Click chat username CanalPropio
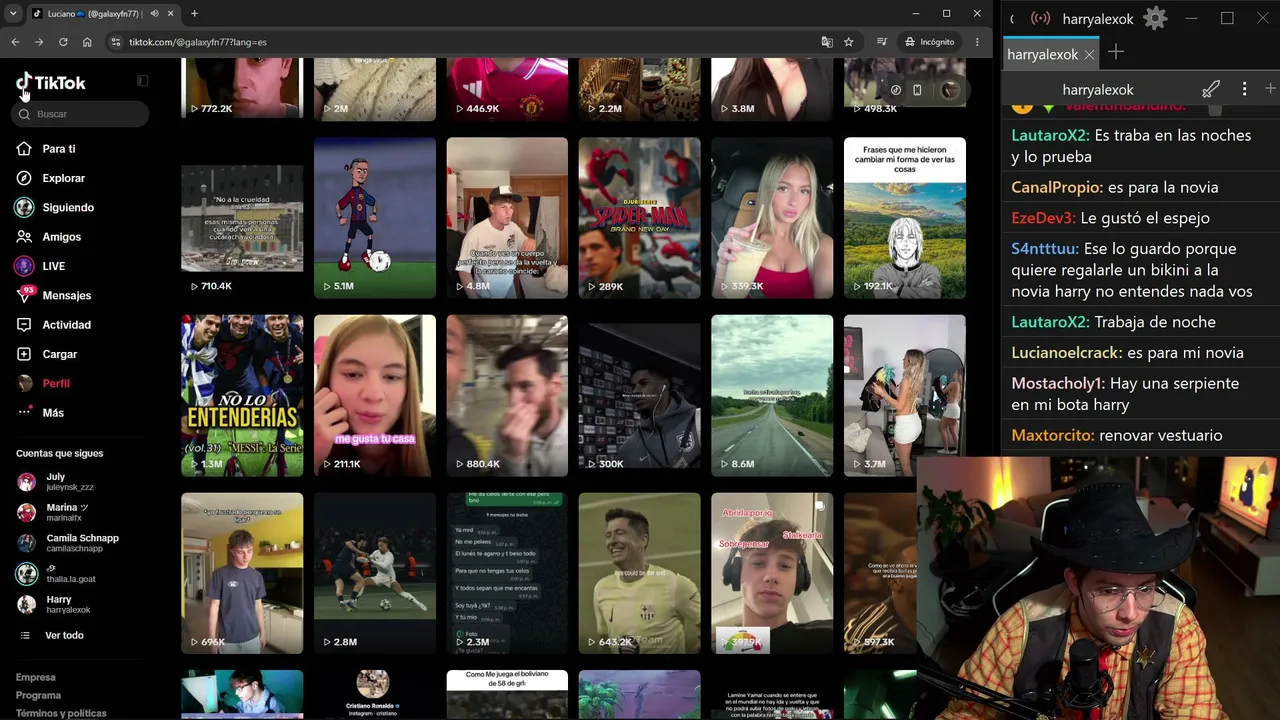Screen dimensions: 1280x720 point(1057,187)
